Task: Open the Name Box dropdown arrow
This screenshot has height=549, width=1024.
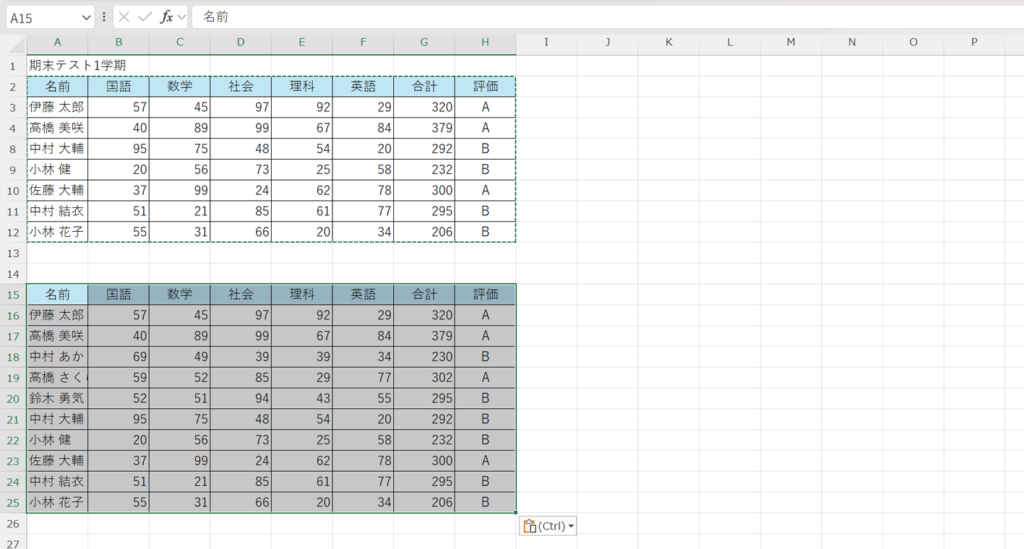Action: point(85,17)
